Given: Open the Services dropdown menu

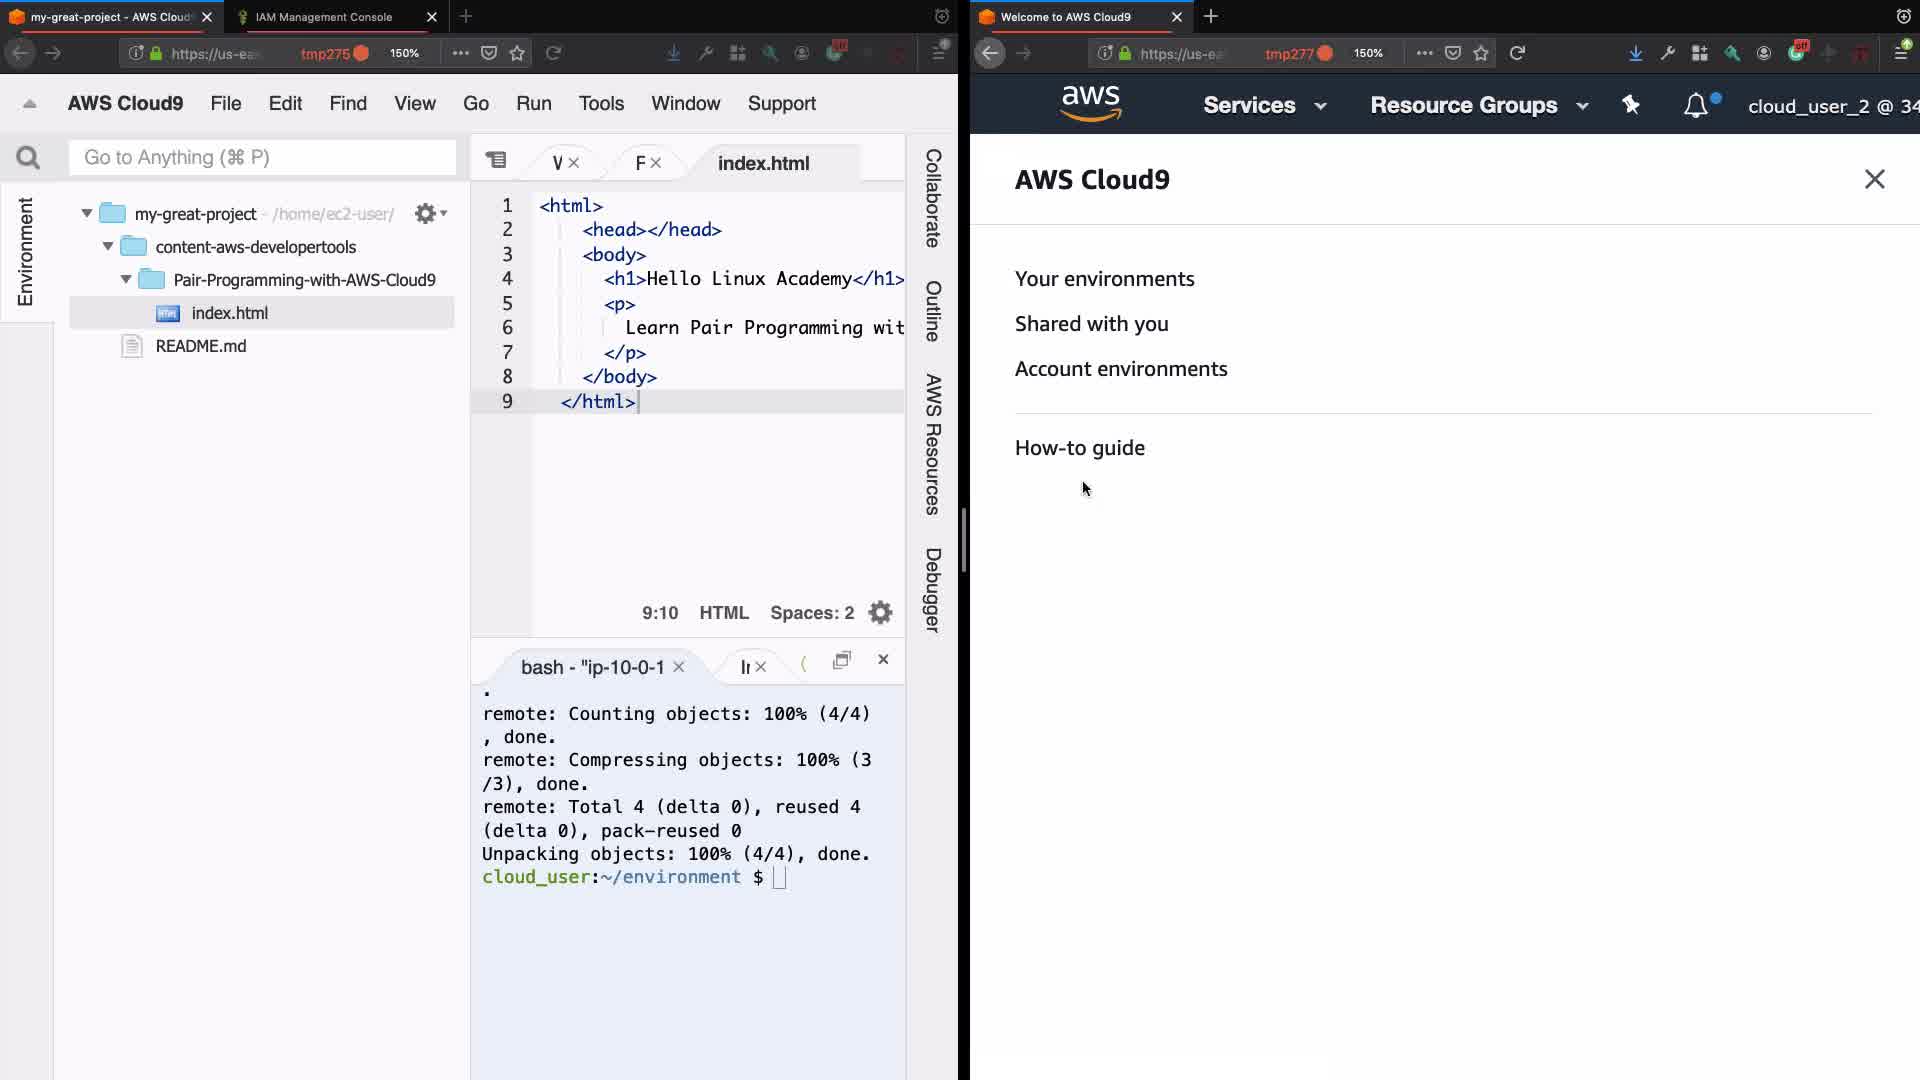Looking at the screenshot, I should 1264,105.
